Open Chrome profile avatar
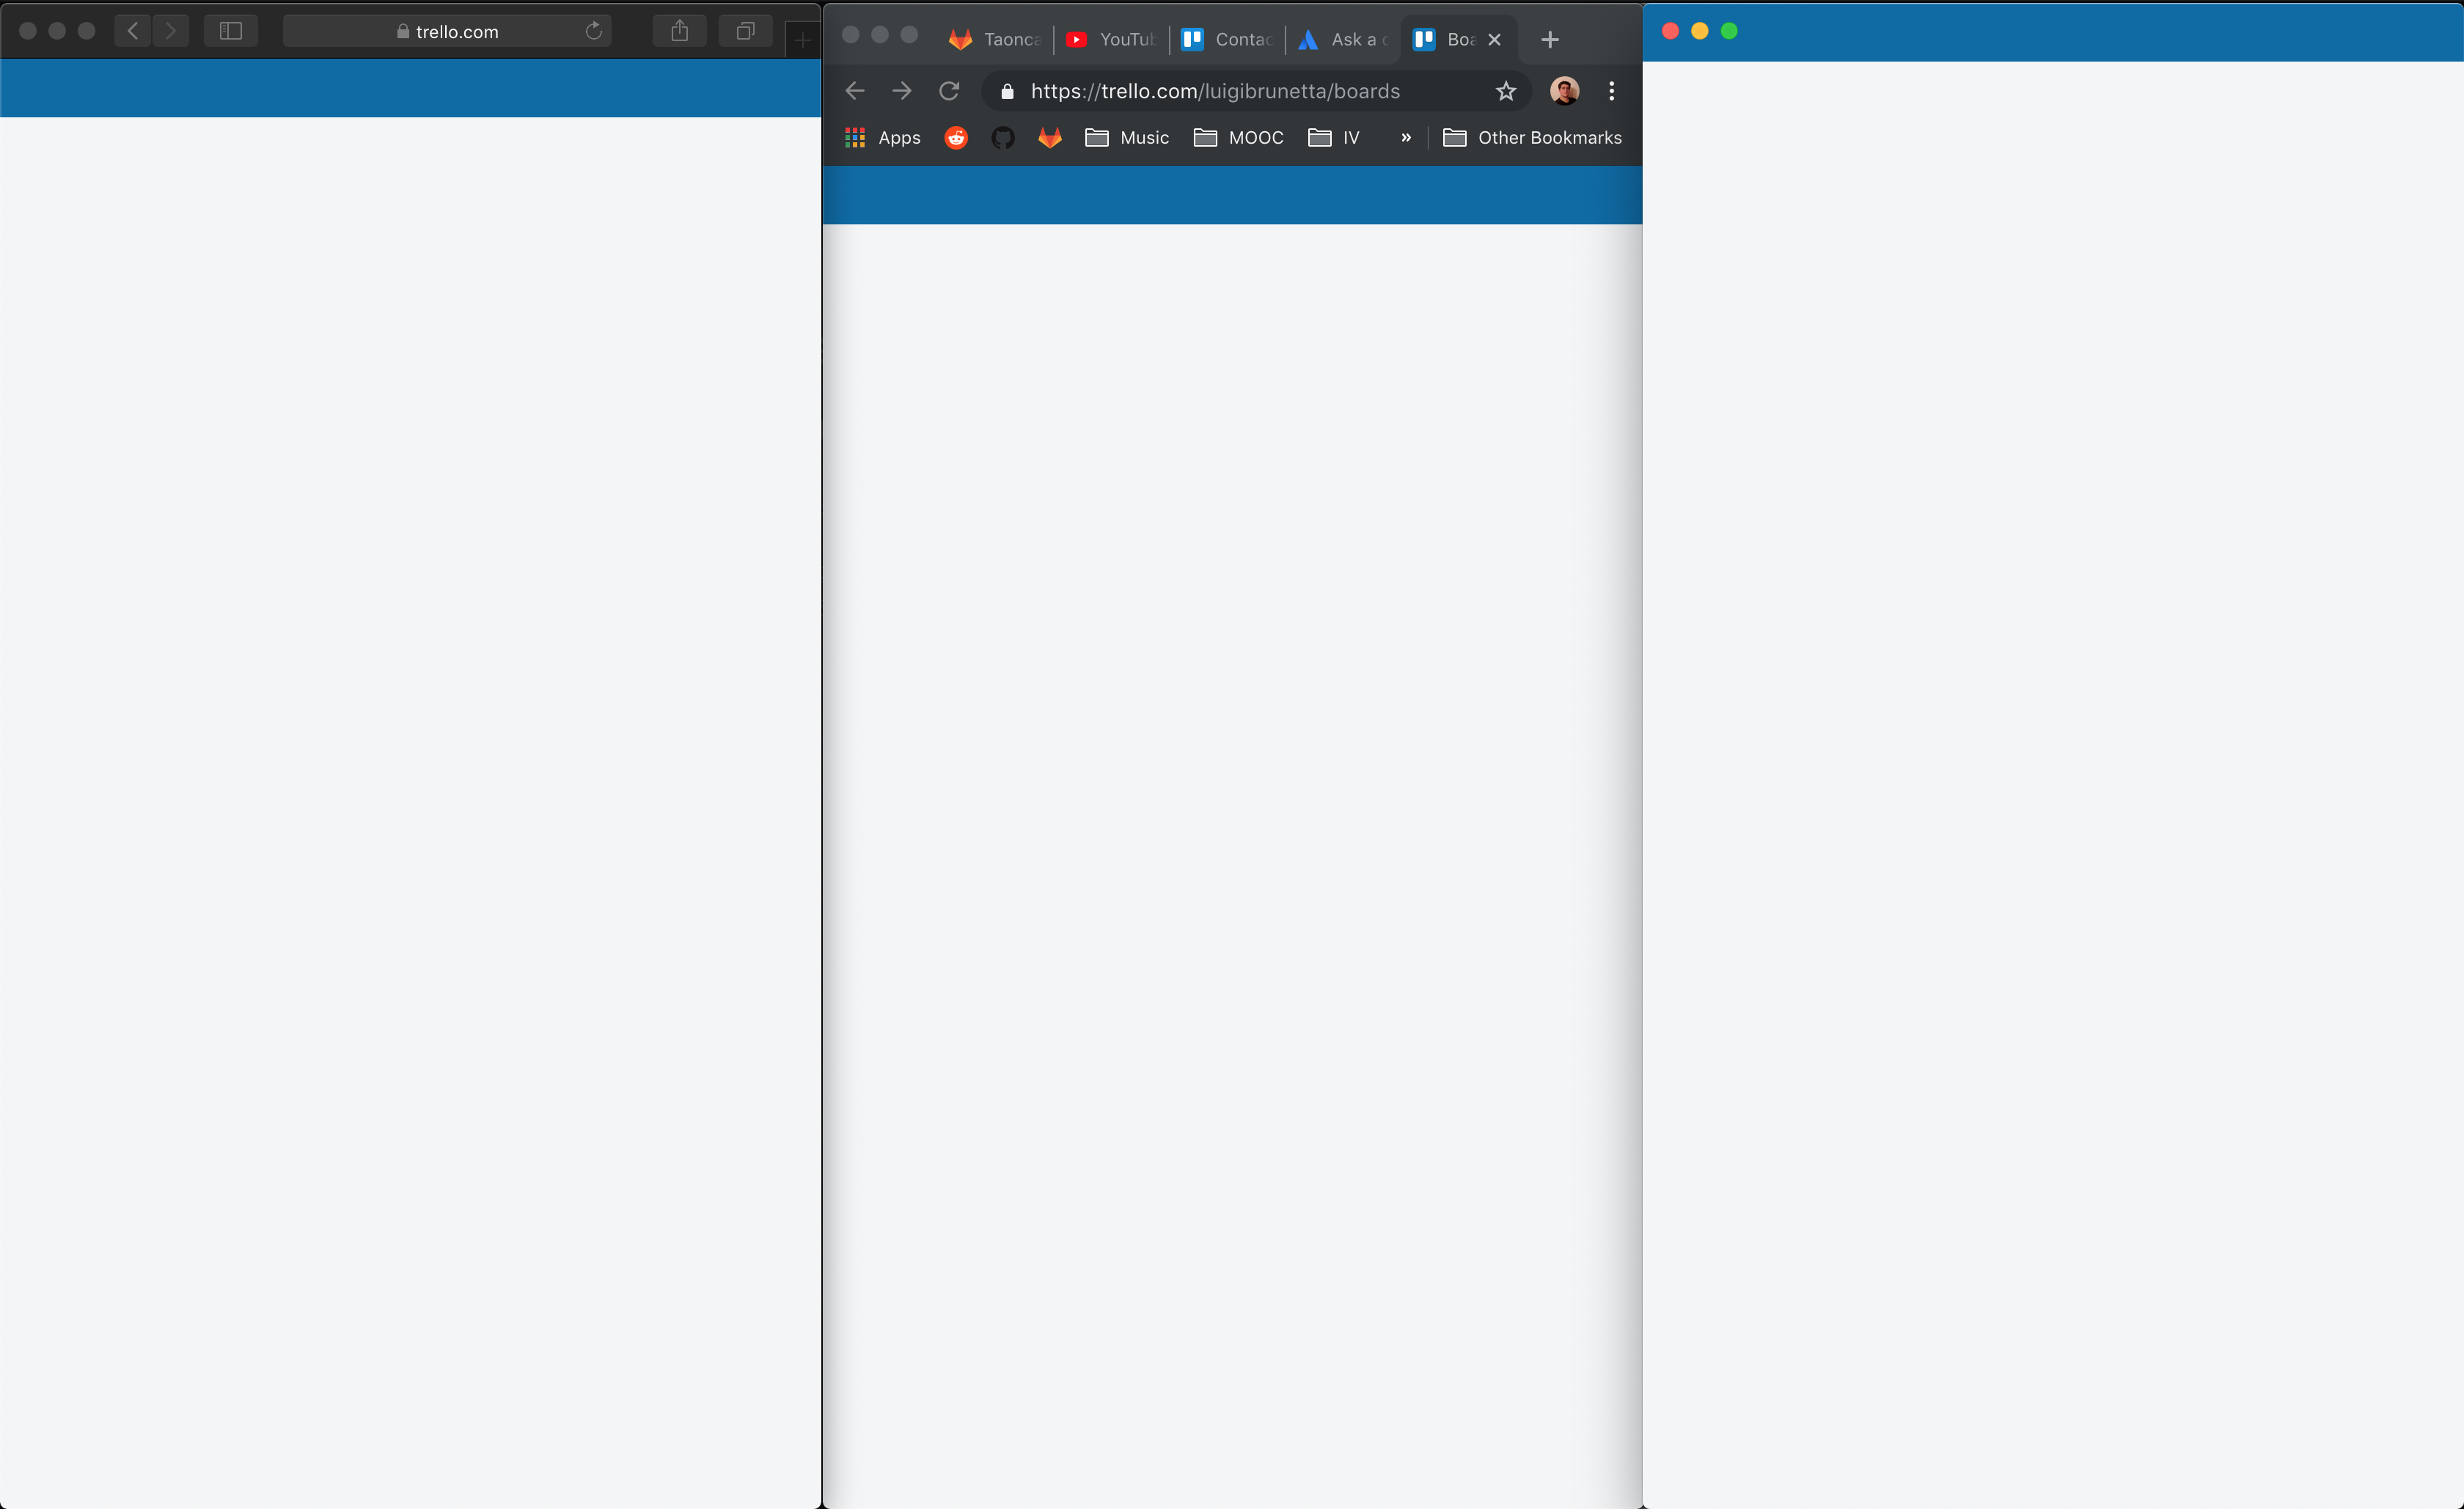 (1564, 91)
